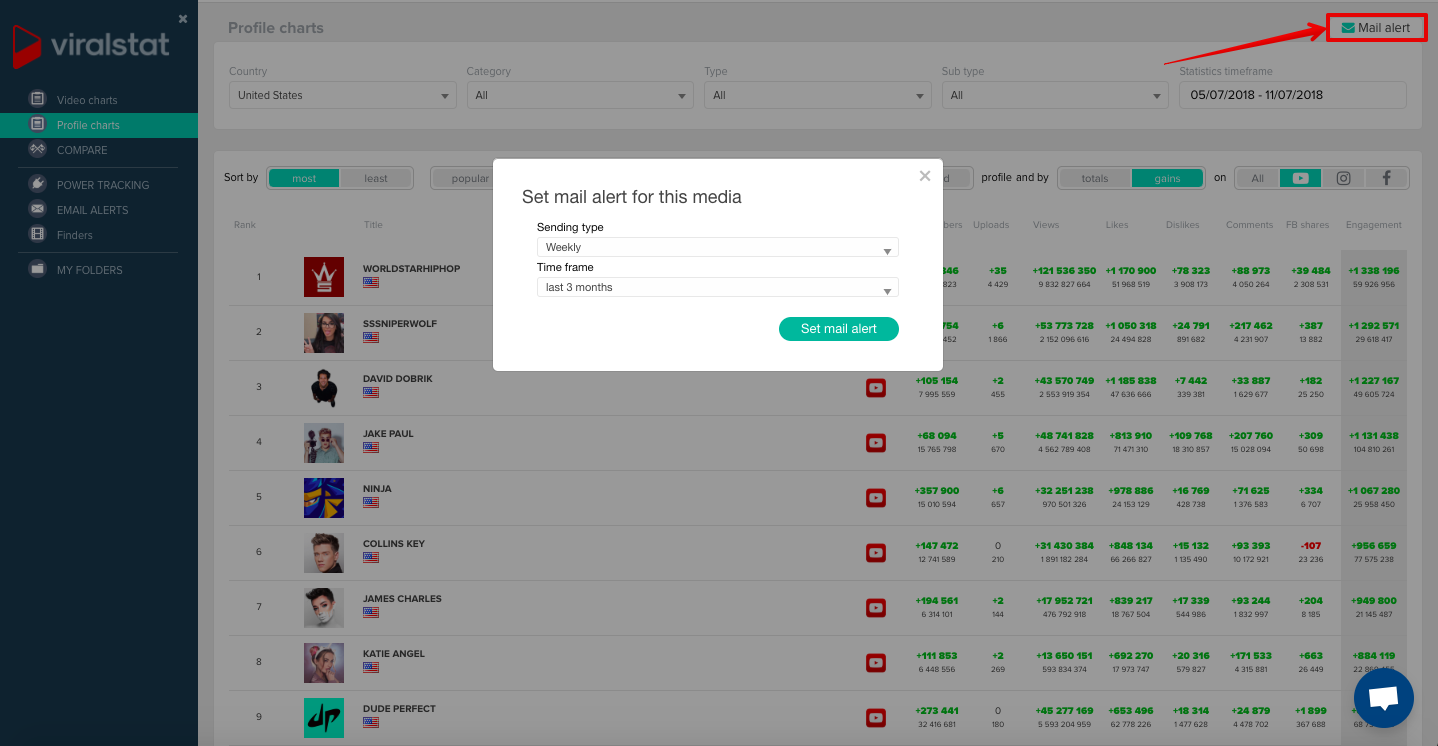Click the JAKE PAUL profile name
1438x746 pixels.
pos(388,434)
